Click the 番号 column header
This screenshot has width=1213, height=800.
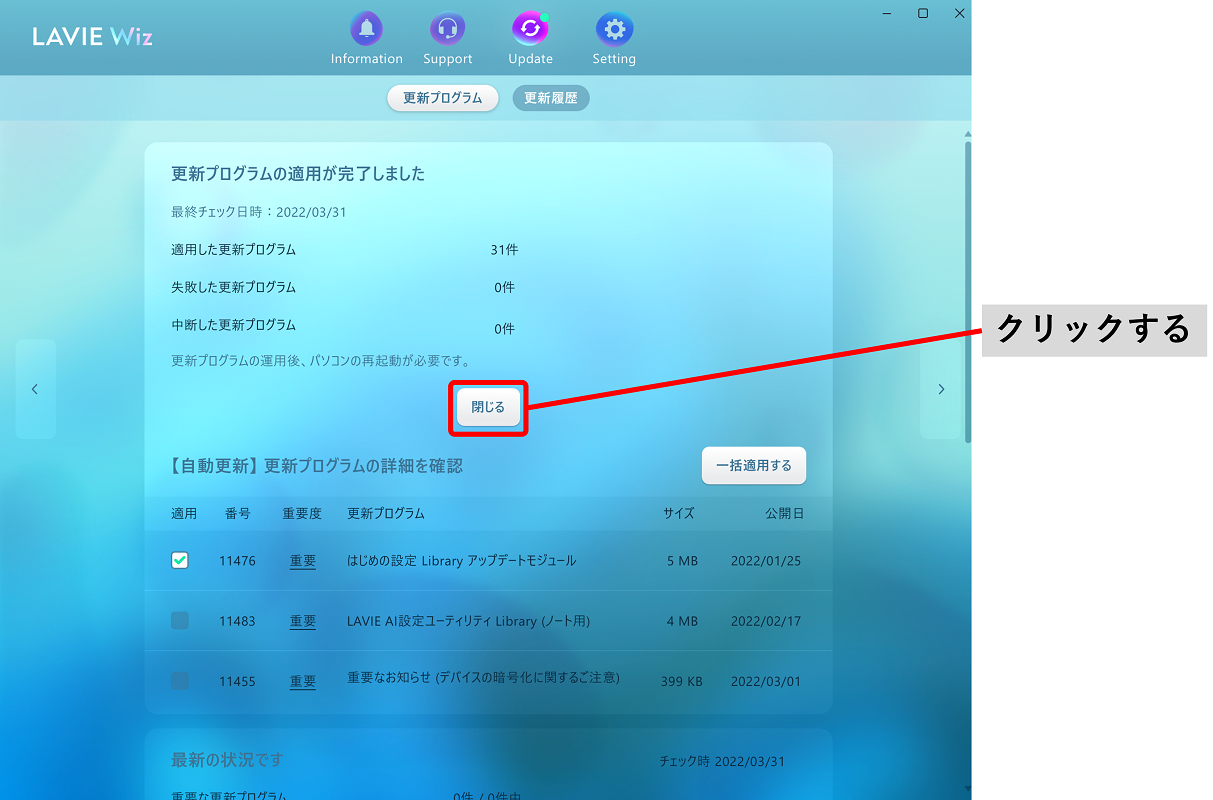click(238, 514)
